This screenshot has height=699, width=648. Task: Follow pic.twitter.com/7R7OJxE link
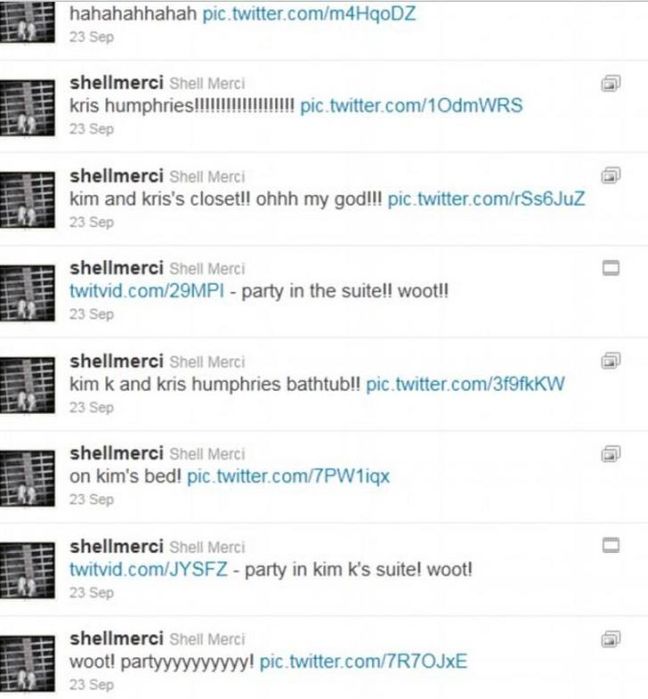click(x=363, y=661)
